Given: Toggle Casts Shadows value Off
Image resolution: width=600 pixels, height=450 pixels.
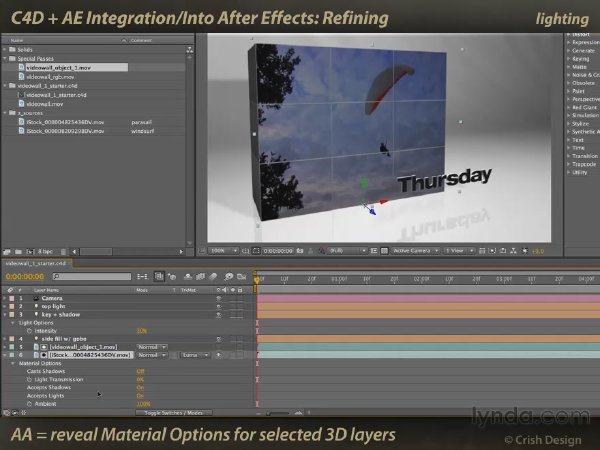Looking at the screenshot, I should click(140, 371).
